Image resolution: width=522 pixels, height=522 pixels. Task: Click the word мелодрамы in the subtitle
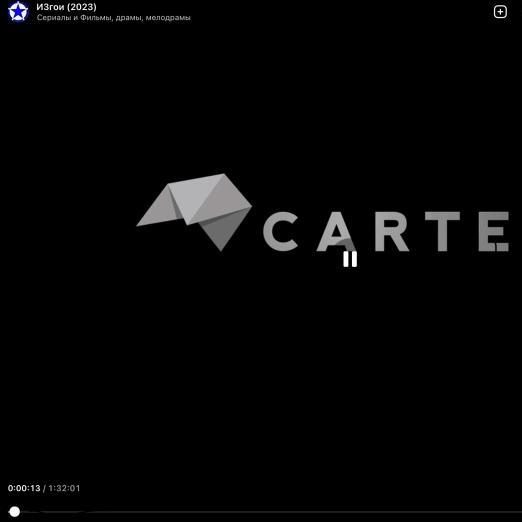coord(168,18)
